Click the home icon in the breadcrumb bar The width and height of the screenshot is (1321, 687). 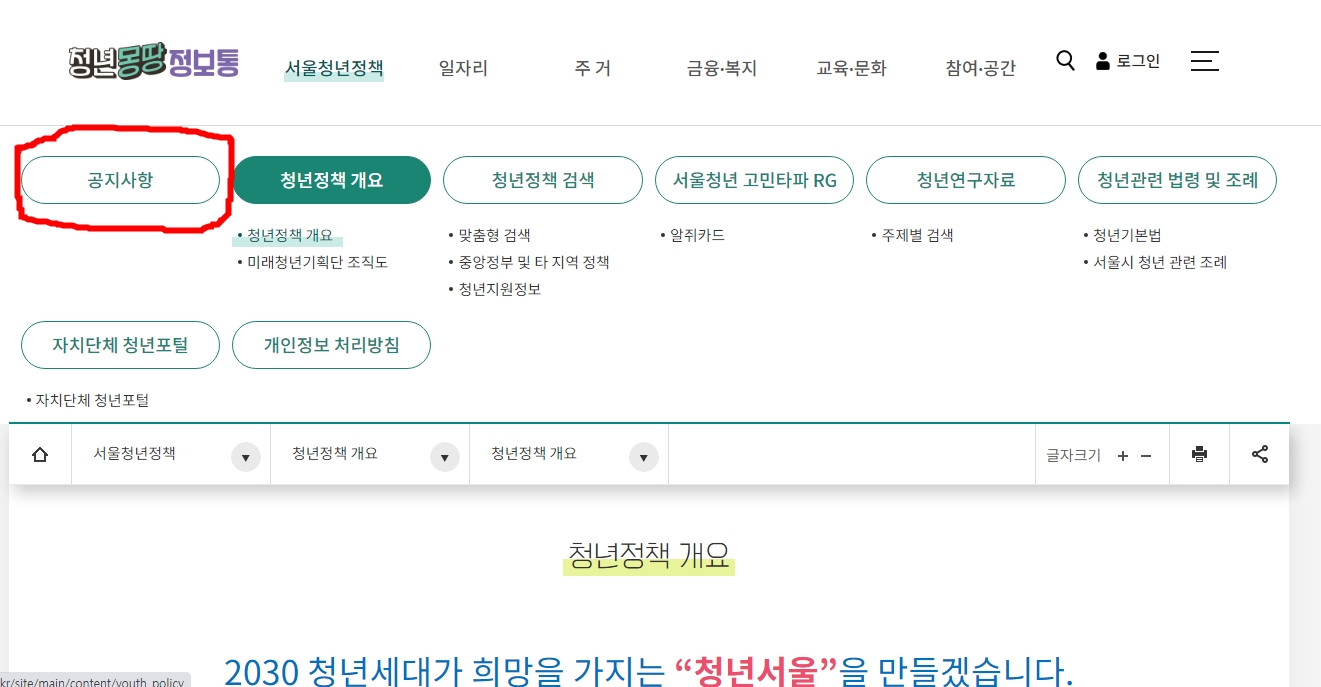point(40,453)
